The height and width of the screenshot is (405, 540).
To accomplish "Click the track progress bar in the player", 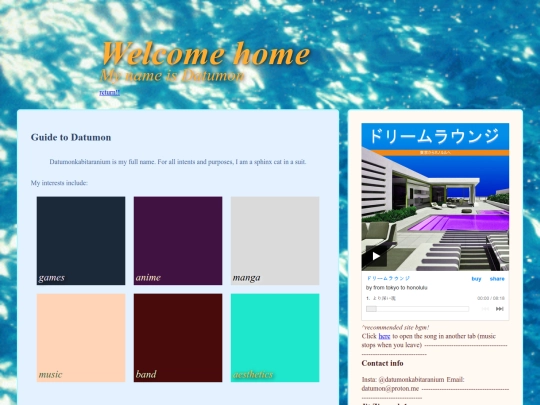I will (x=417, y=309).
